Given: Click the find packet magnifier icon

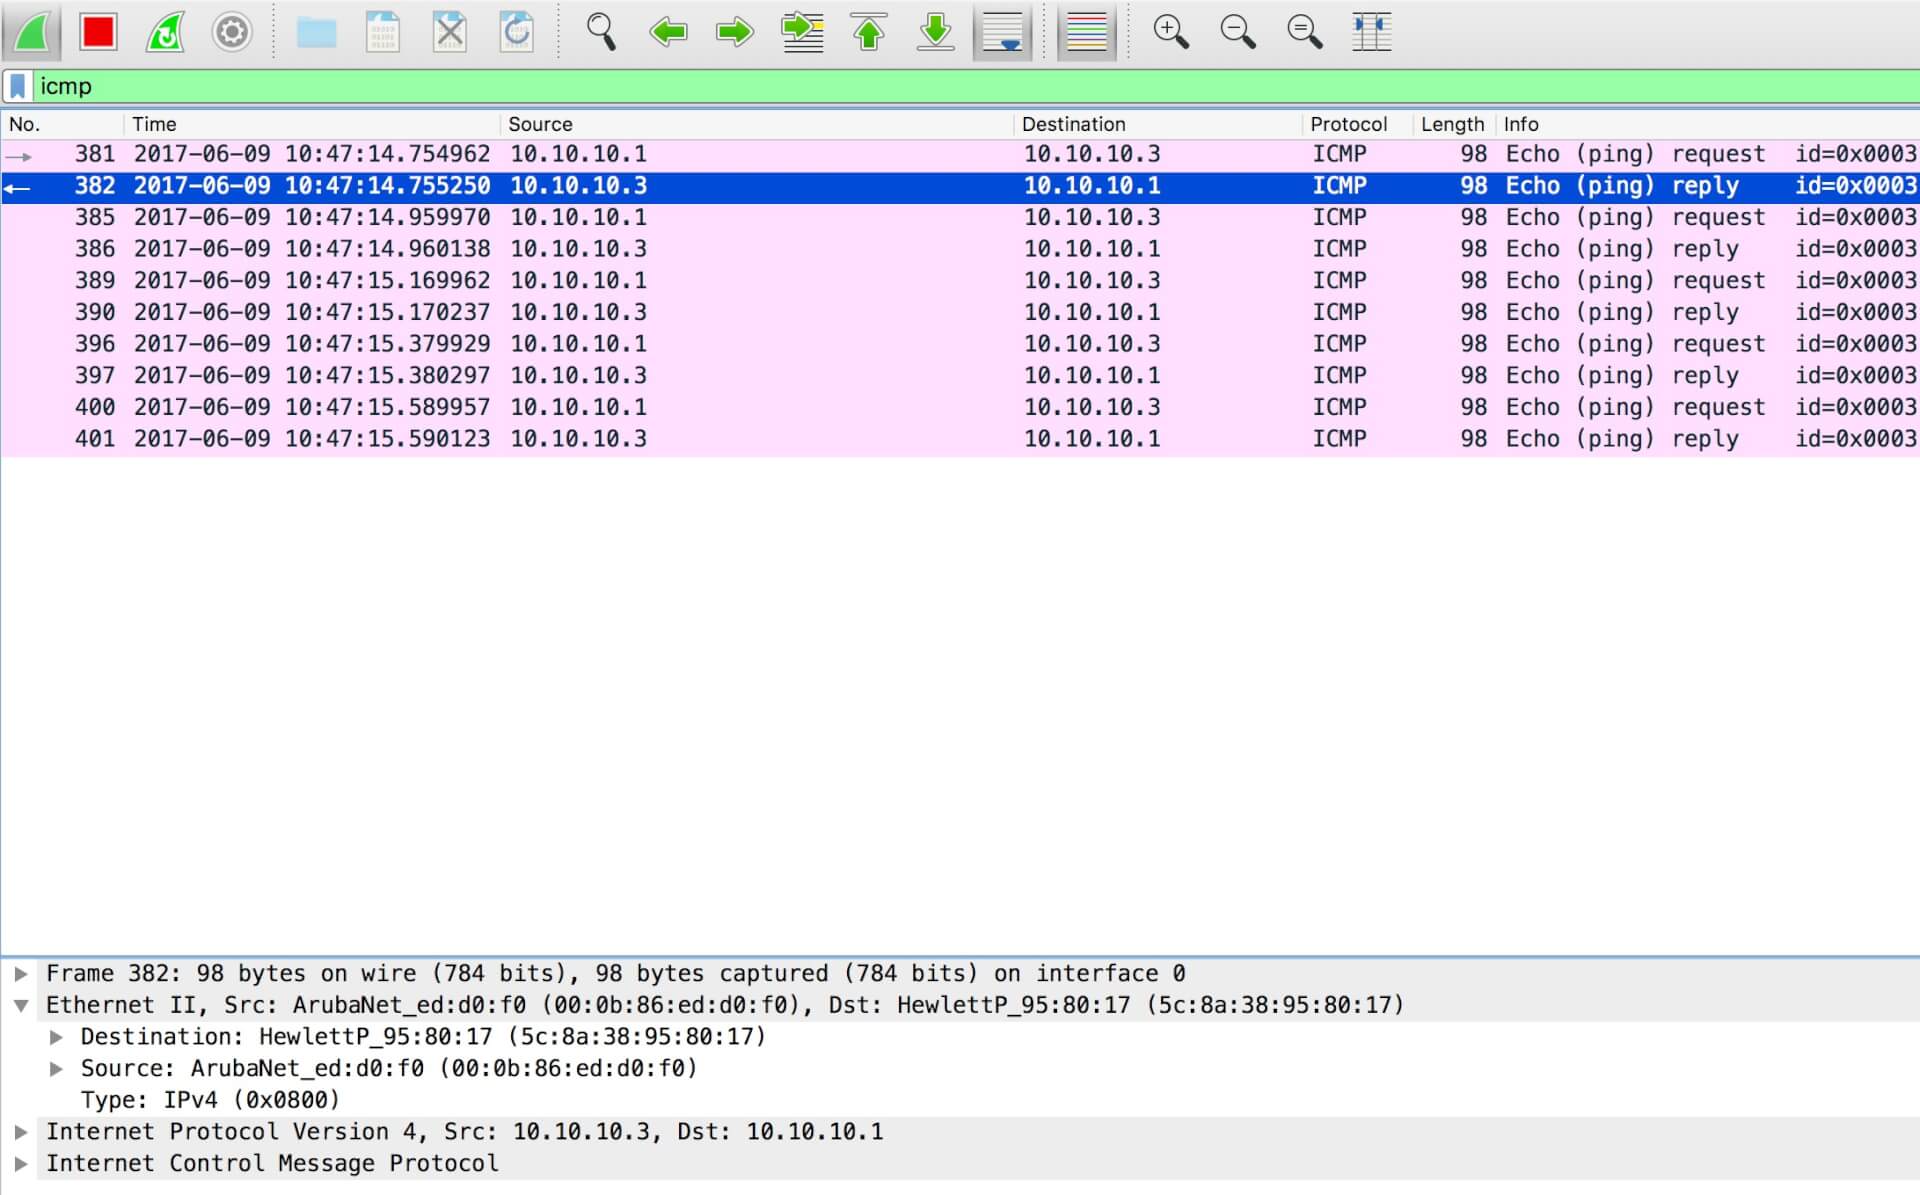Looking at the screenshot, I should point(600,32).
